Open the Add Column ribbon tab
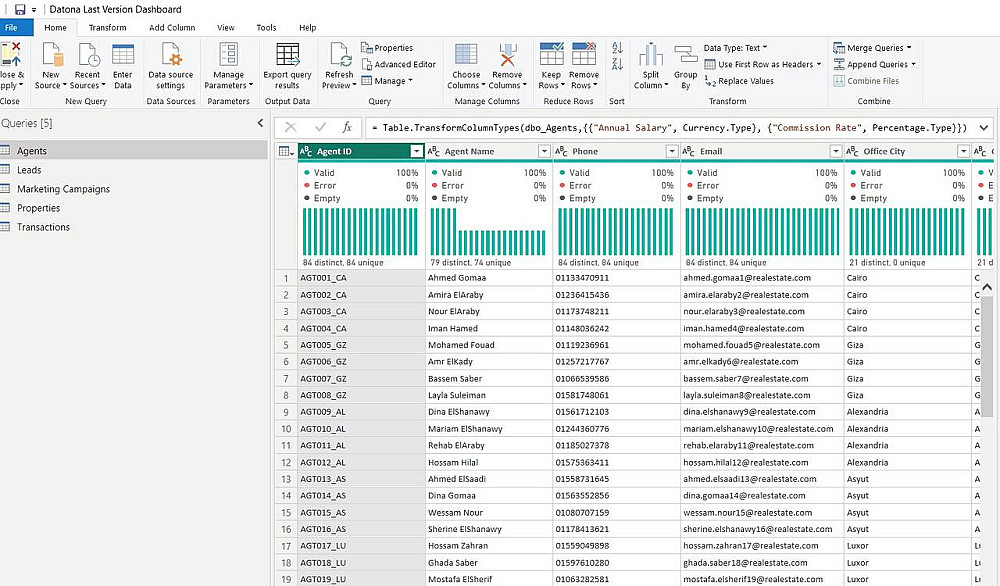This screenshot has width=1000, height=586. point(172,28)
